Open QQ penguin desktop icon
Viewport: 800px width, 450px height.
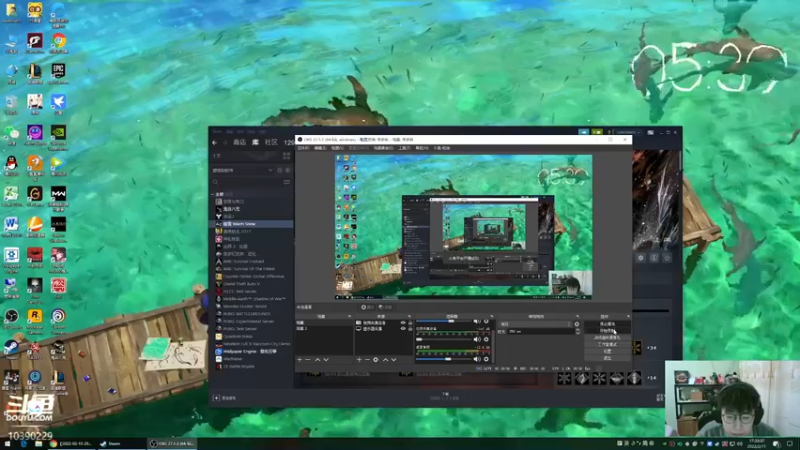click(x=11, y=166)
